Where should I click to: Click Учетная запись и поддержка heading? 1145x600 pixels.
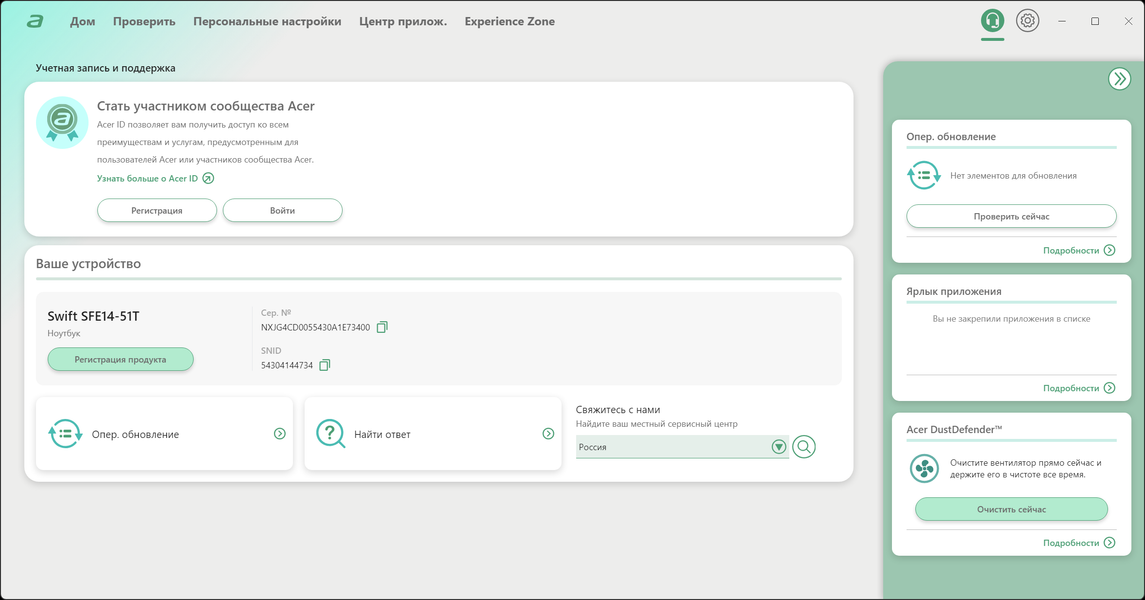[x=105, y=68]
